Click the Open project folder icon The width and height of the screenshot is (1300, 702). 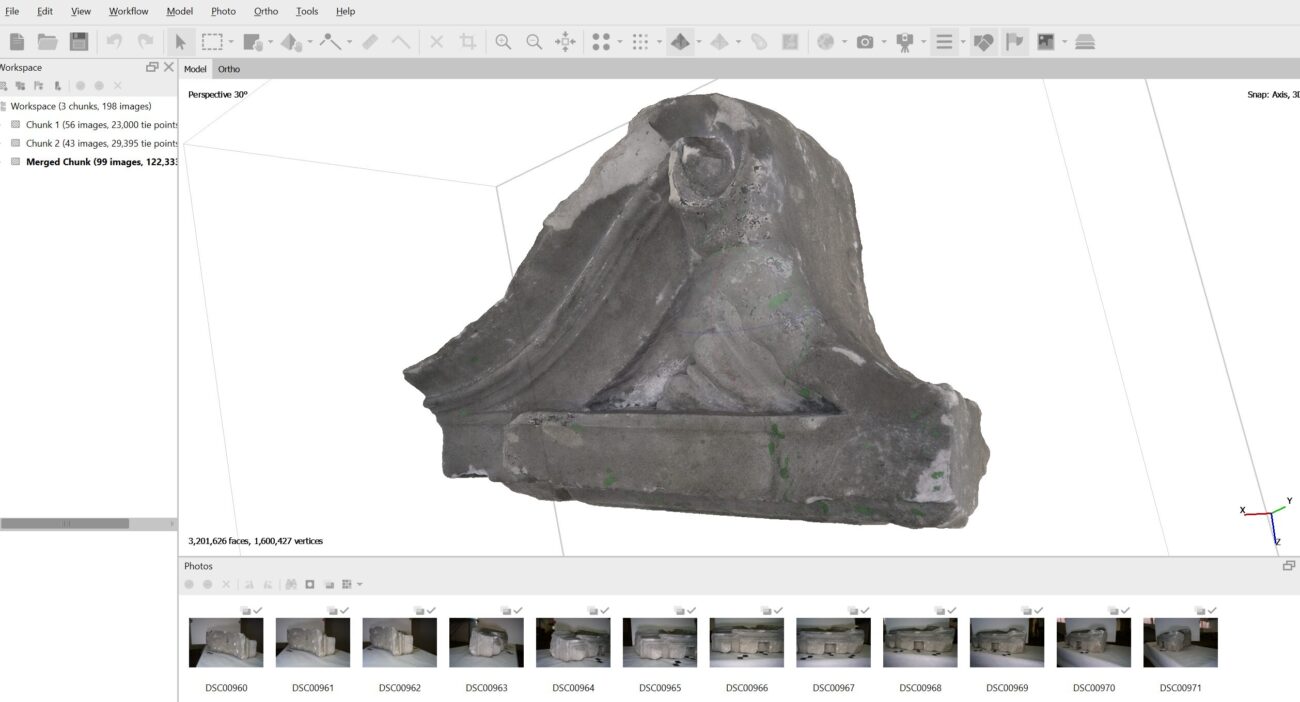[x=47, y=42]
